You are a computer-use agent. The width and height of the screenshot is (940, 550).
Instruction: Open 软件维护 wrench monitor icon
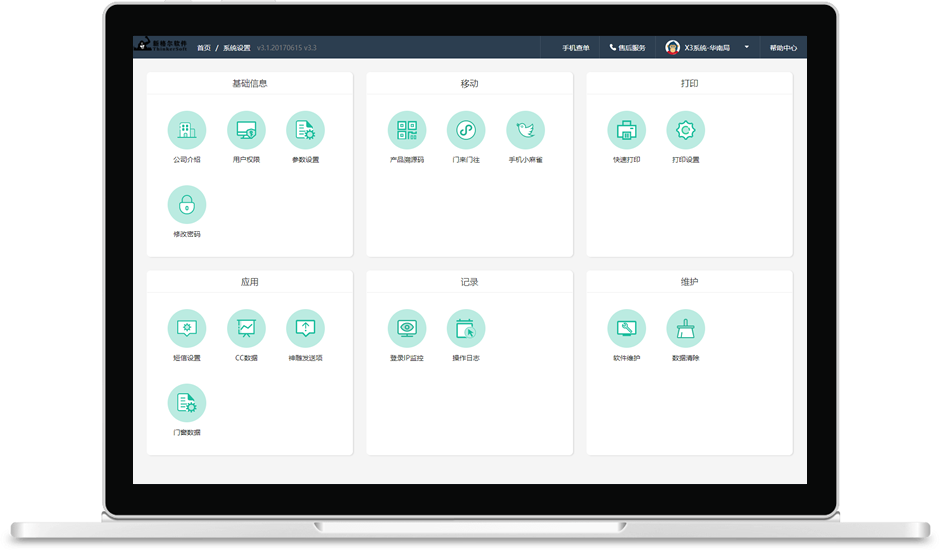coord(626,328)
